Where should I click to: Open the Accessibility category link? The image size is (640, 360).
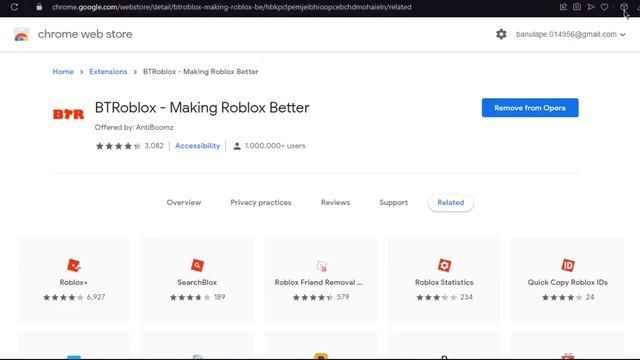pos(198,146)
